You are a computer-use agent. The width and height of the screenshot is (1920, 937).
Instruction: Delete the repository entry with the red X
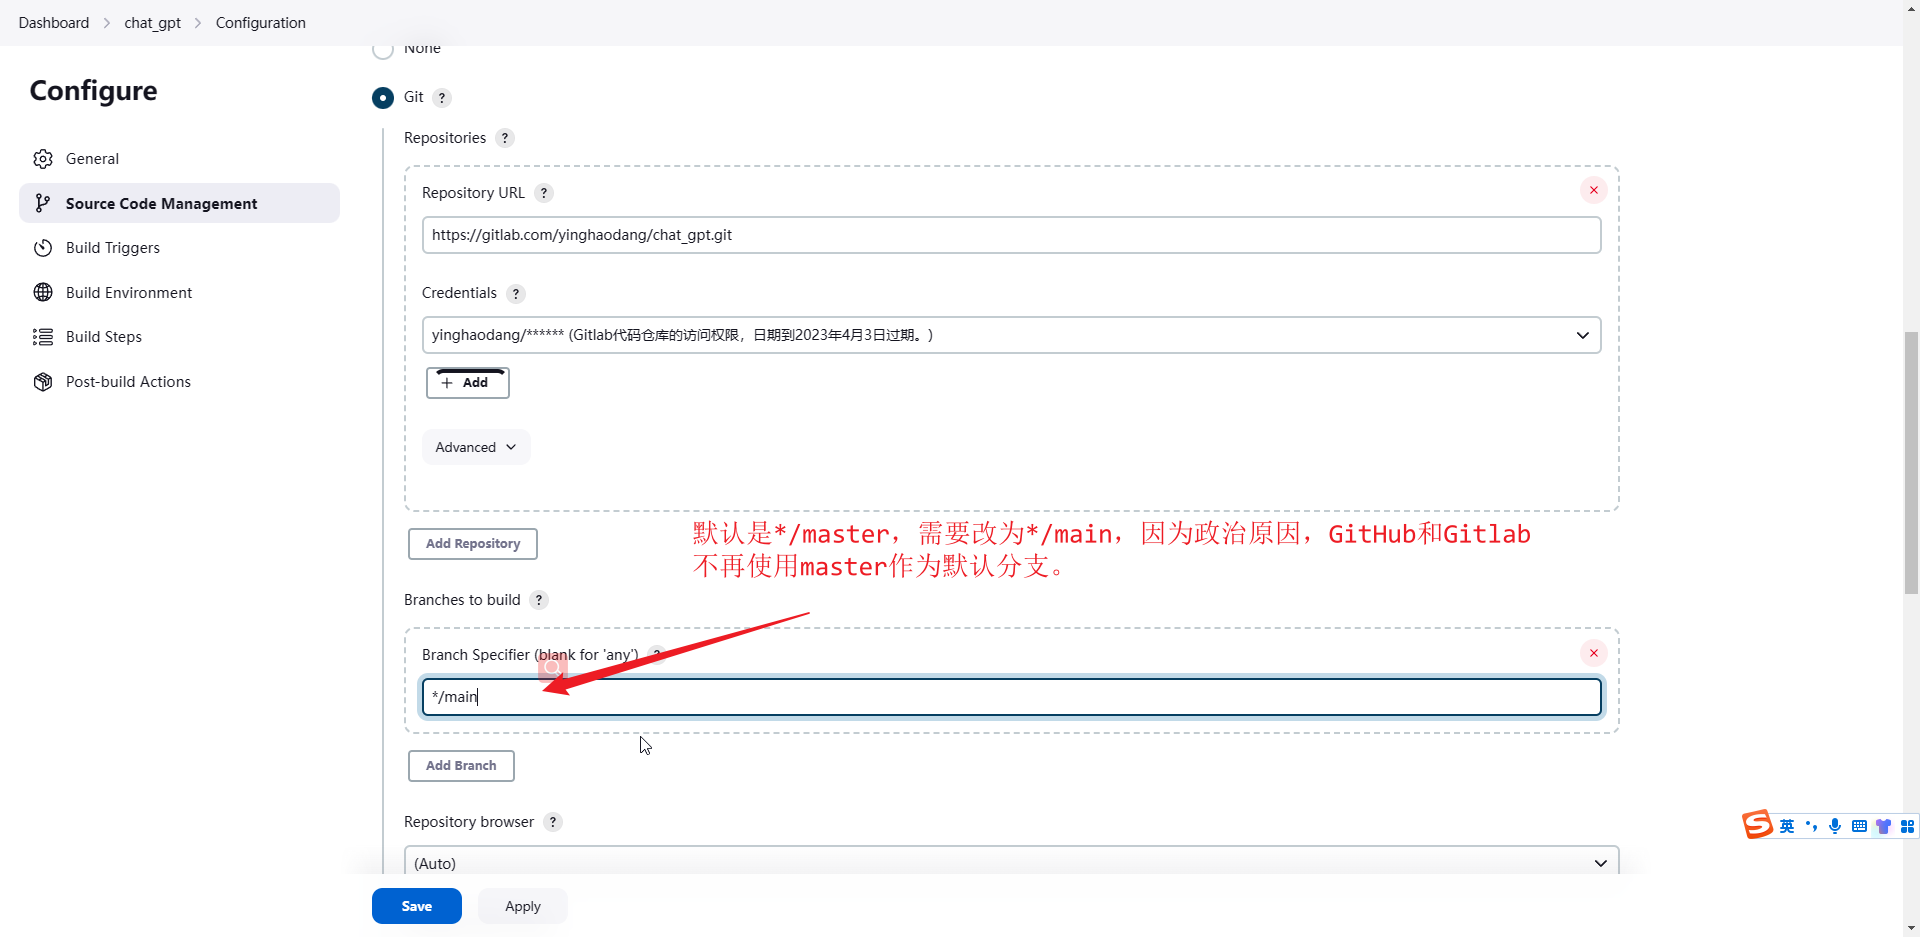coord(1594,190)
